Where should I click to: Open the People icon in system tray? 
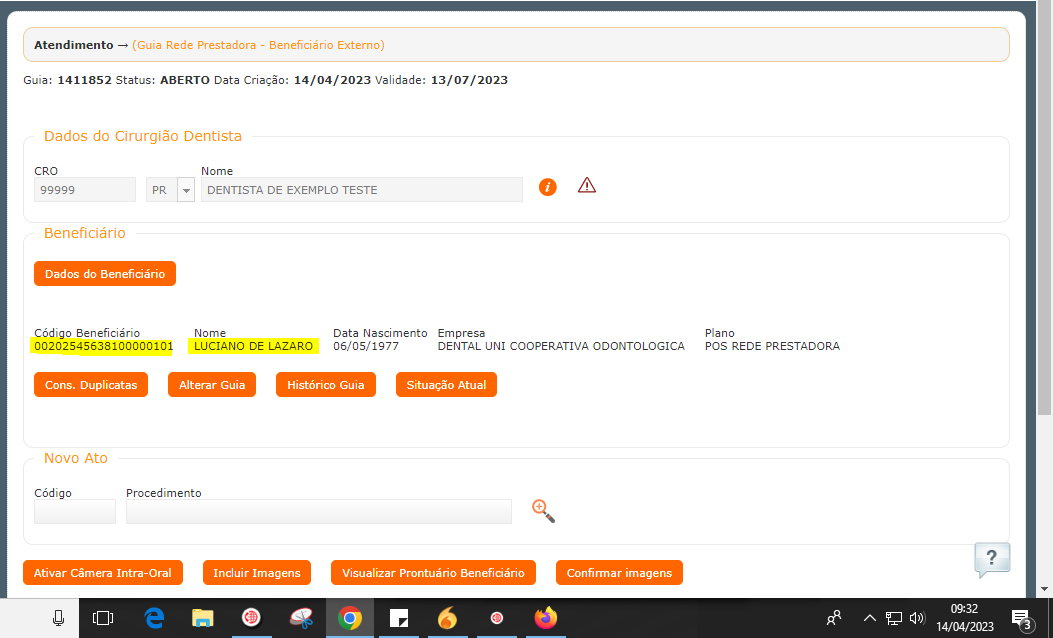click(834, 618)
